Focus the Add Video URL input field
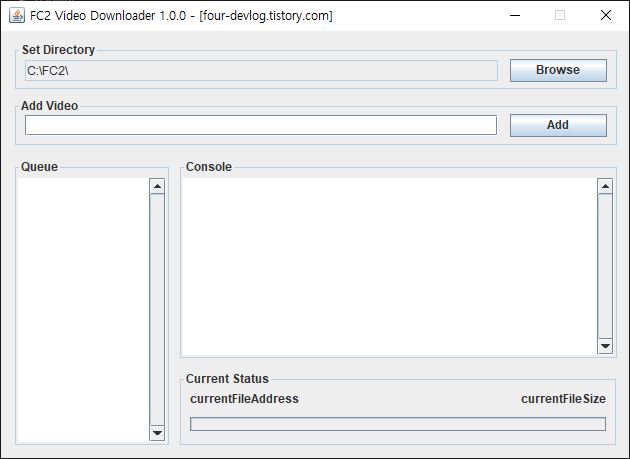 261,125
